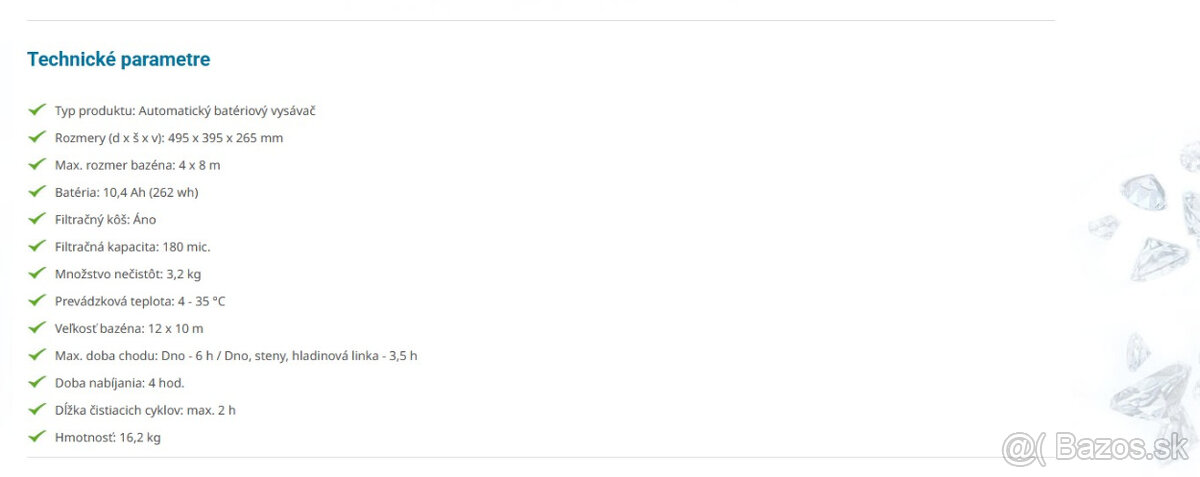1200x477 pixels.
Task: Select the checkmark next to Filtračná kapacita
Action: pos(37,246)
